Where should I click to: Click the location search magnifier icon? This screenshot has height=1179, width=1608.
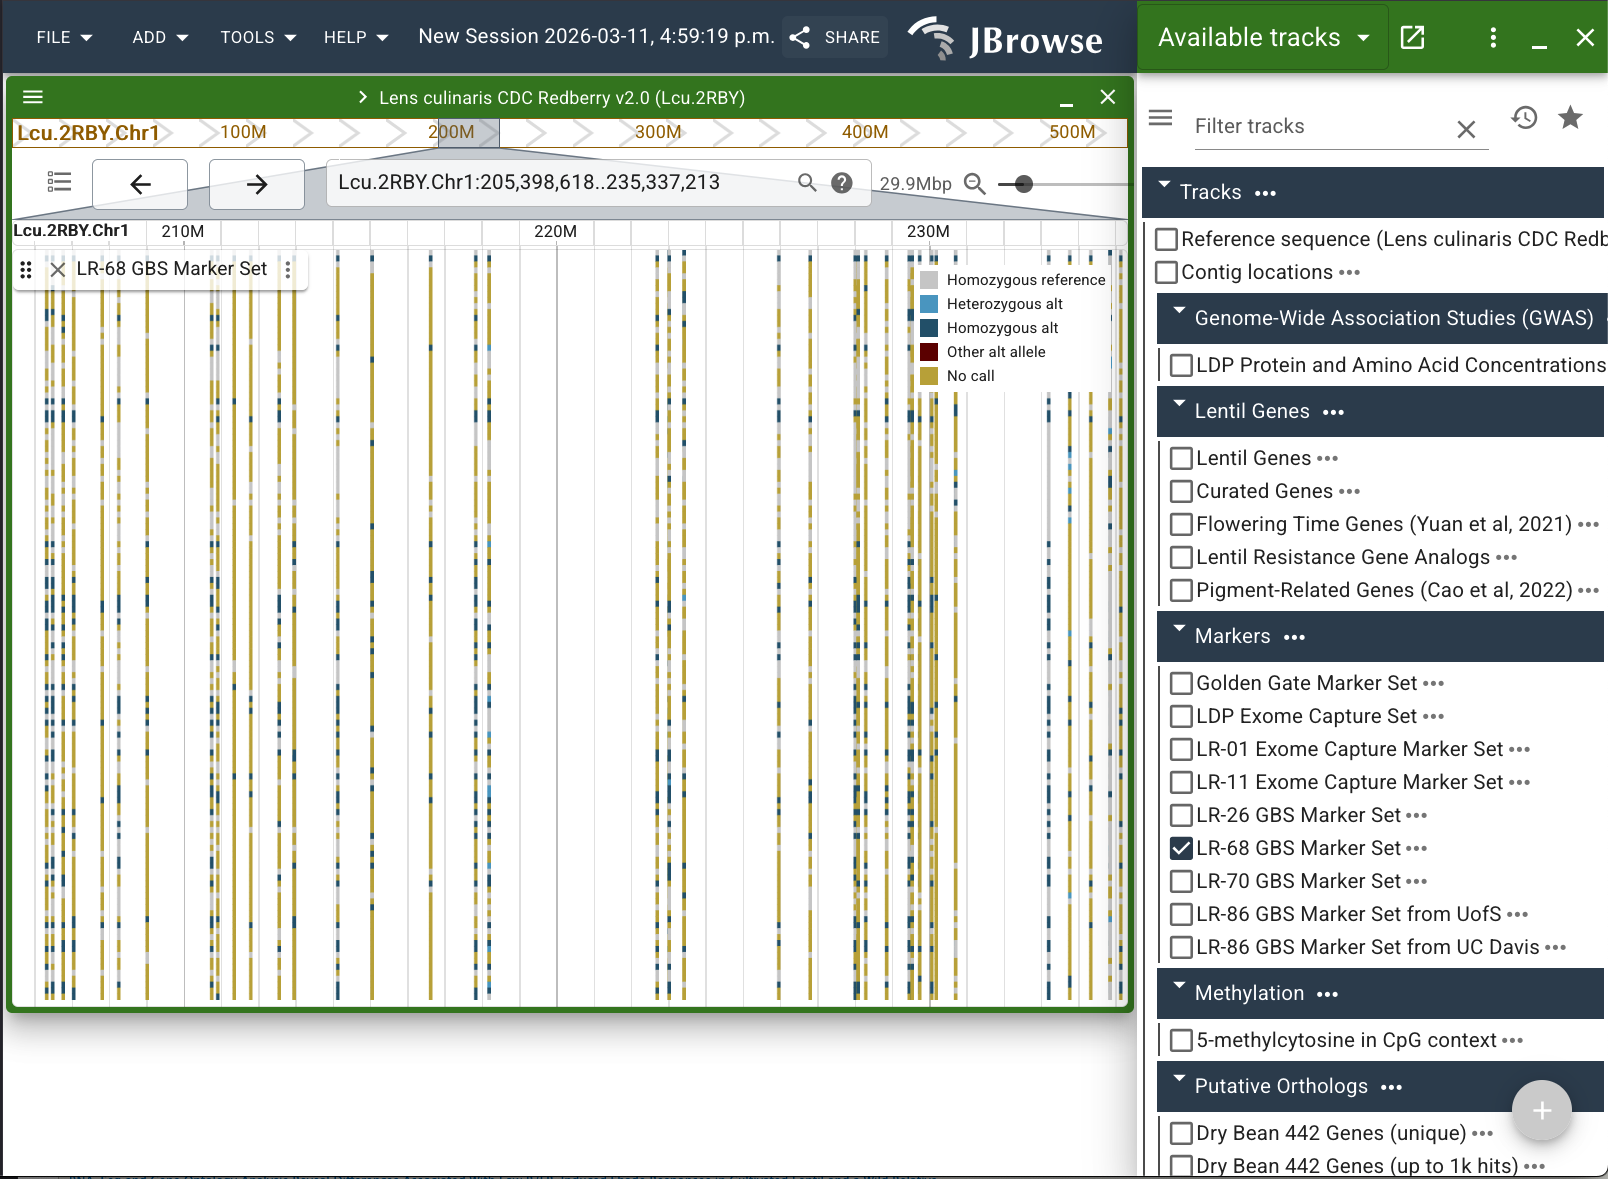807,182
